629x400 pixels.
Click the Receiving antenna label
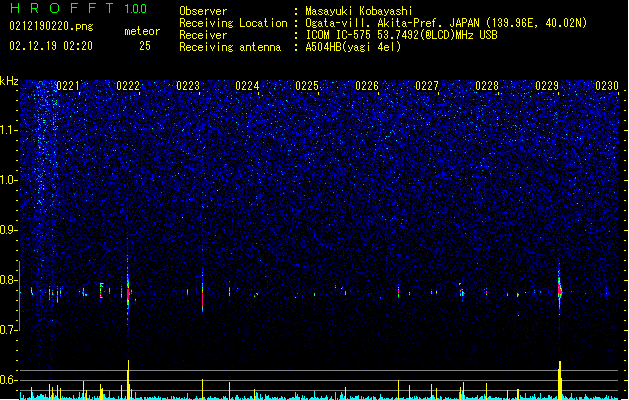click(x=230, y=47)
